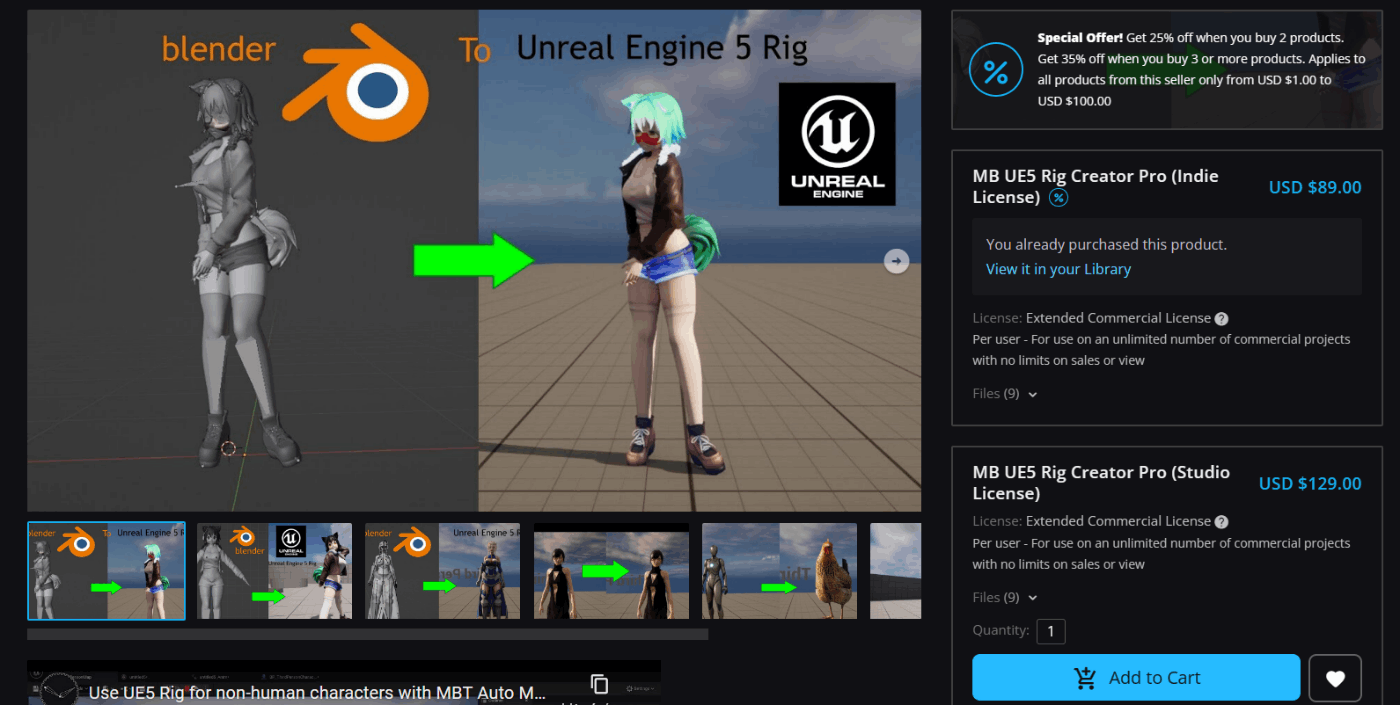Click the 'USD $129.00' price
The image size is (1400, 705).
[1310, 483]
